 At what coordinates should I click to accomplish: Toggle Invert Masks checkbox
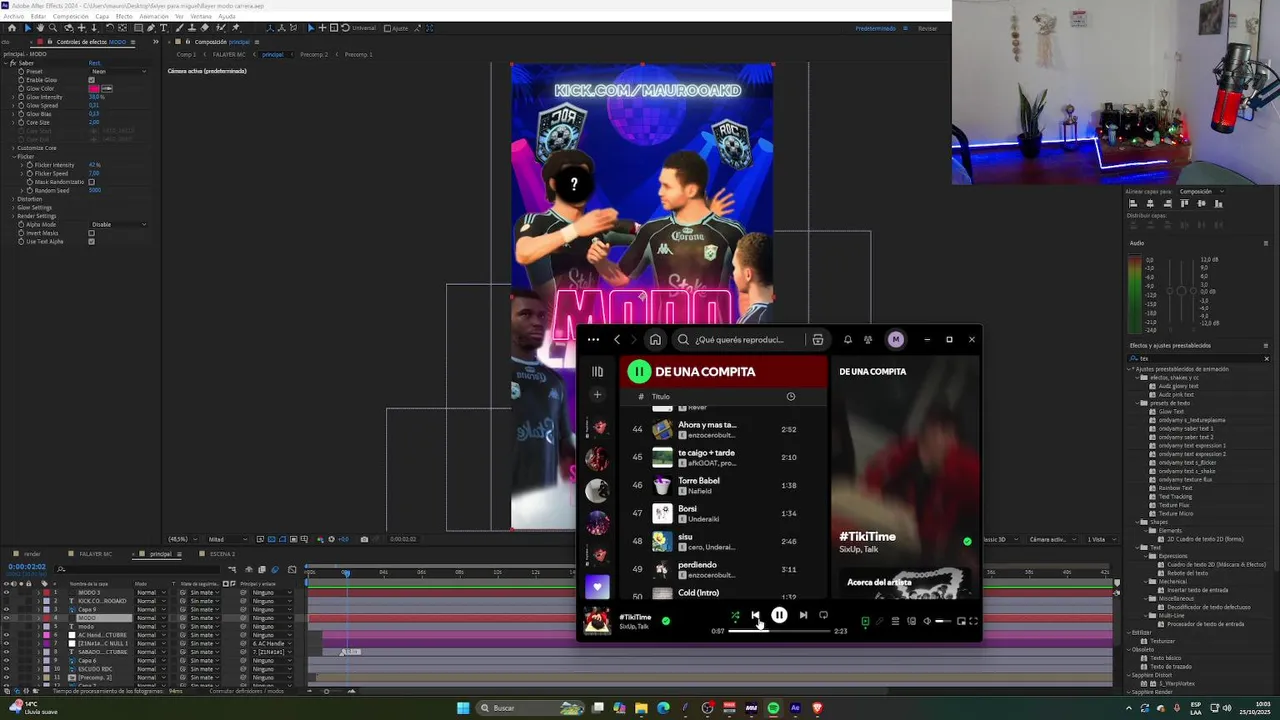tap(91, 233)
